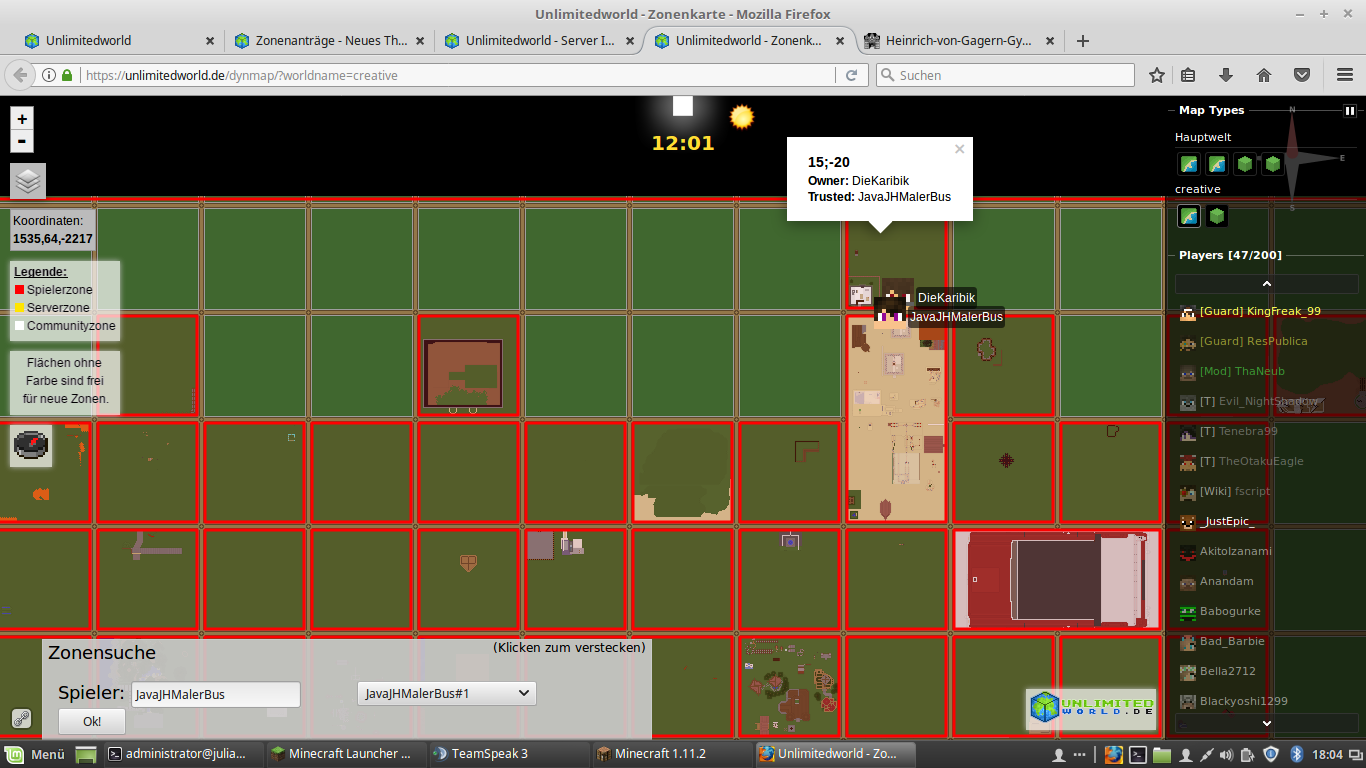Follow player Bella2712

coord(1227,671)
